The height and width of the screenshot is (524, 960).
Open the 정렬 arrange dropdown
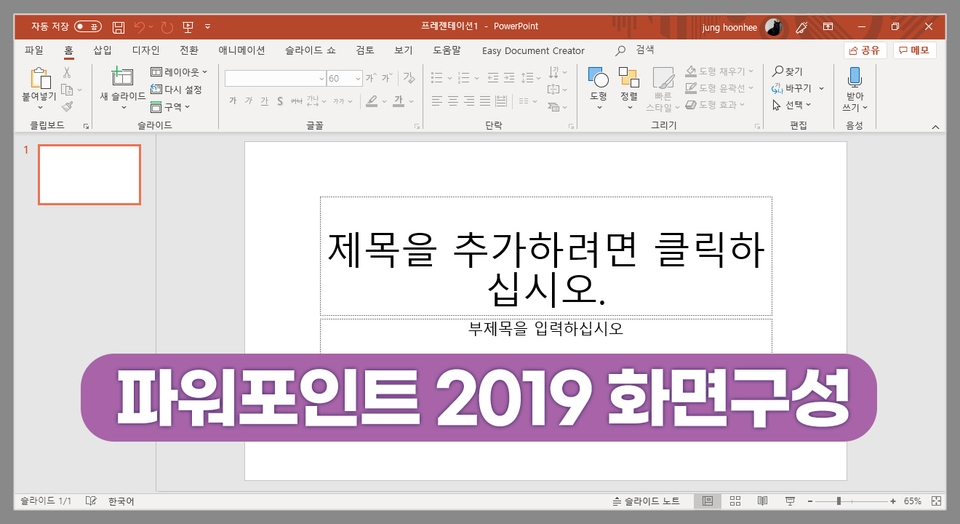tap(629, 88)
